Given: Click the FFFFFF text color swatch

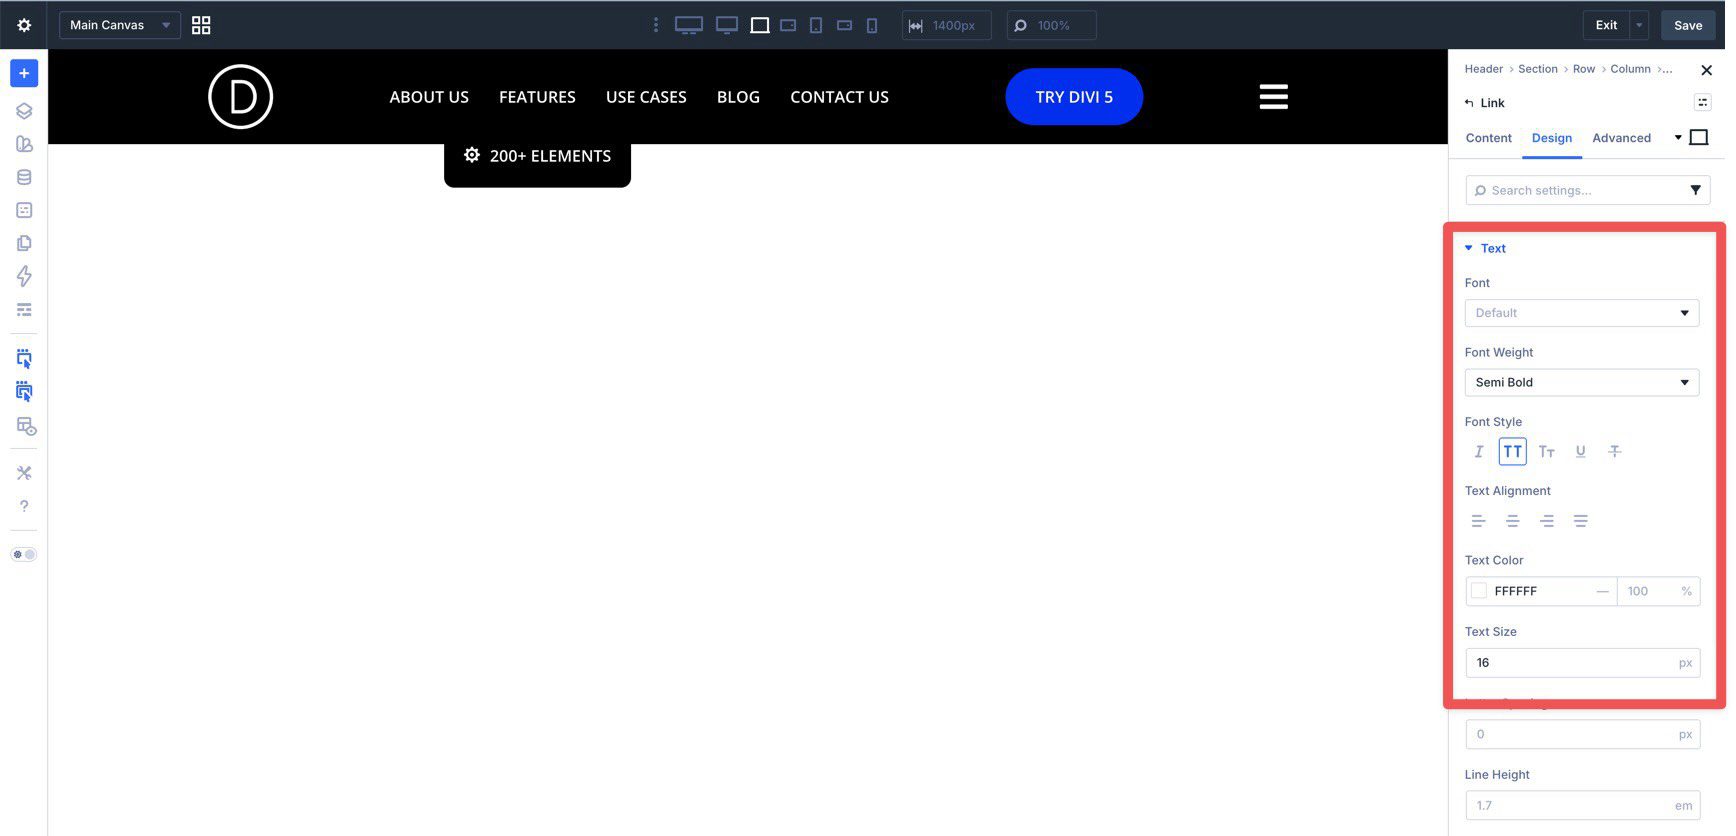Looking at the screenshot, I should point(1479,591).
